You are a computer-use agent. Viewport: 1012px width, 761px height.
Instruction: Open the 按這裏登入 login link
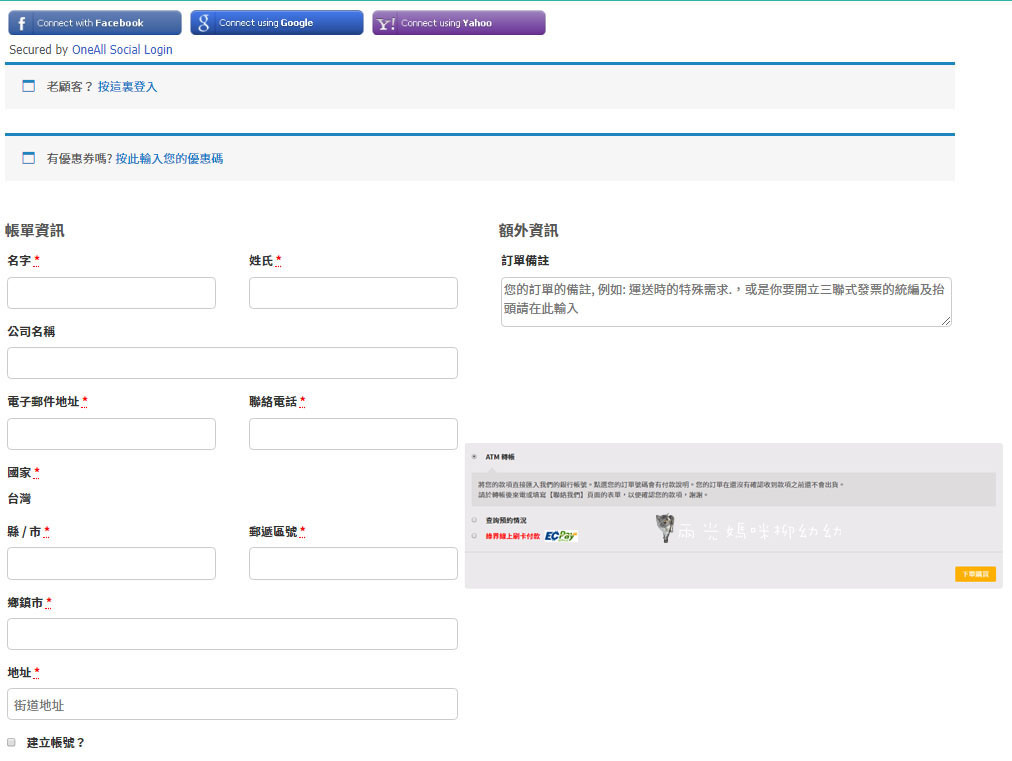(x=127, y=87)
